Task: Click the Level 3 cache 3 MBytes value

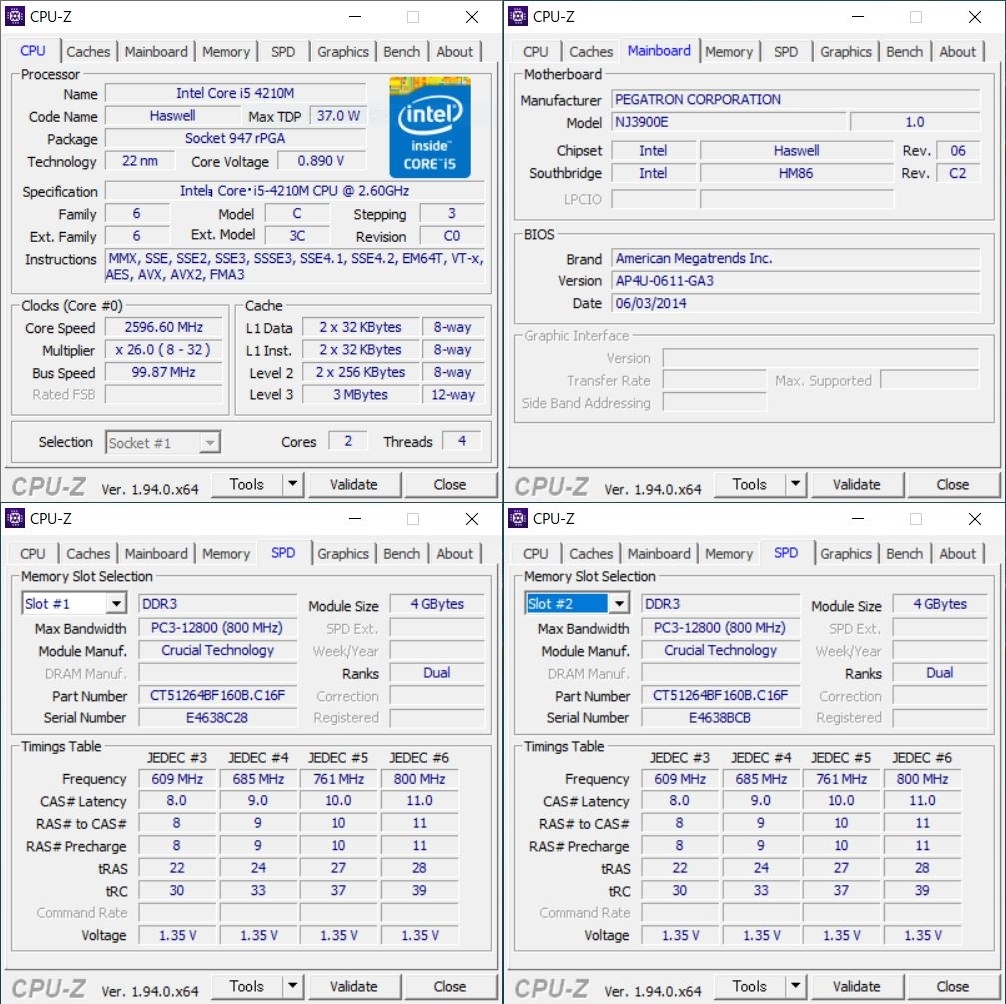Action: 361,395
